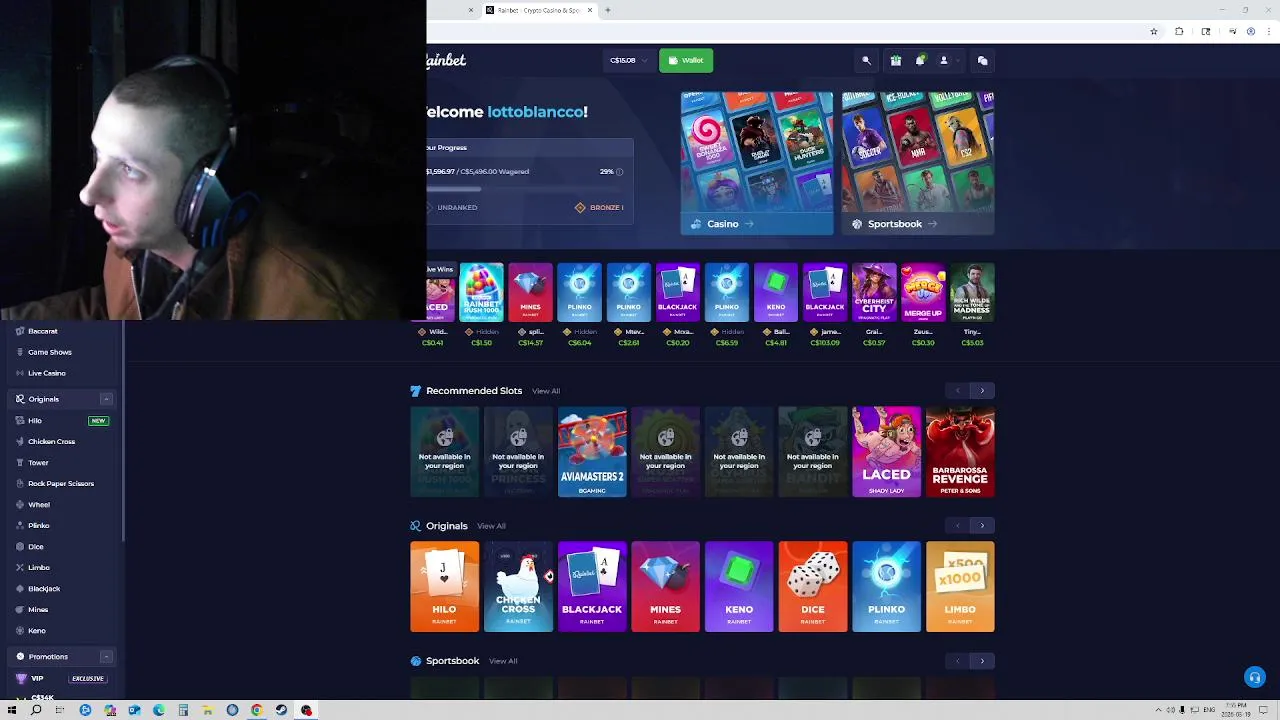
Task: Open the chat bubbles icon
Action: [983, 60]
